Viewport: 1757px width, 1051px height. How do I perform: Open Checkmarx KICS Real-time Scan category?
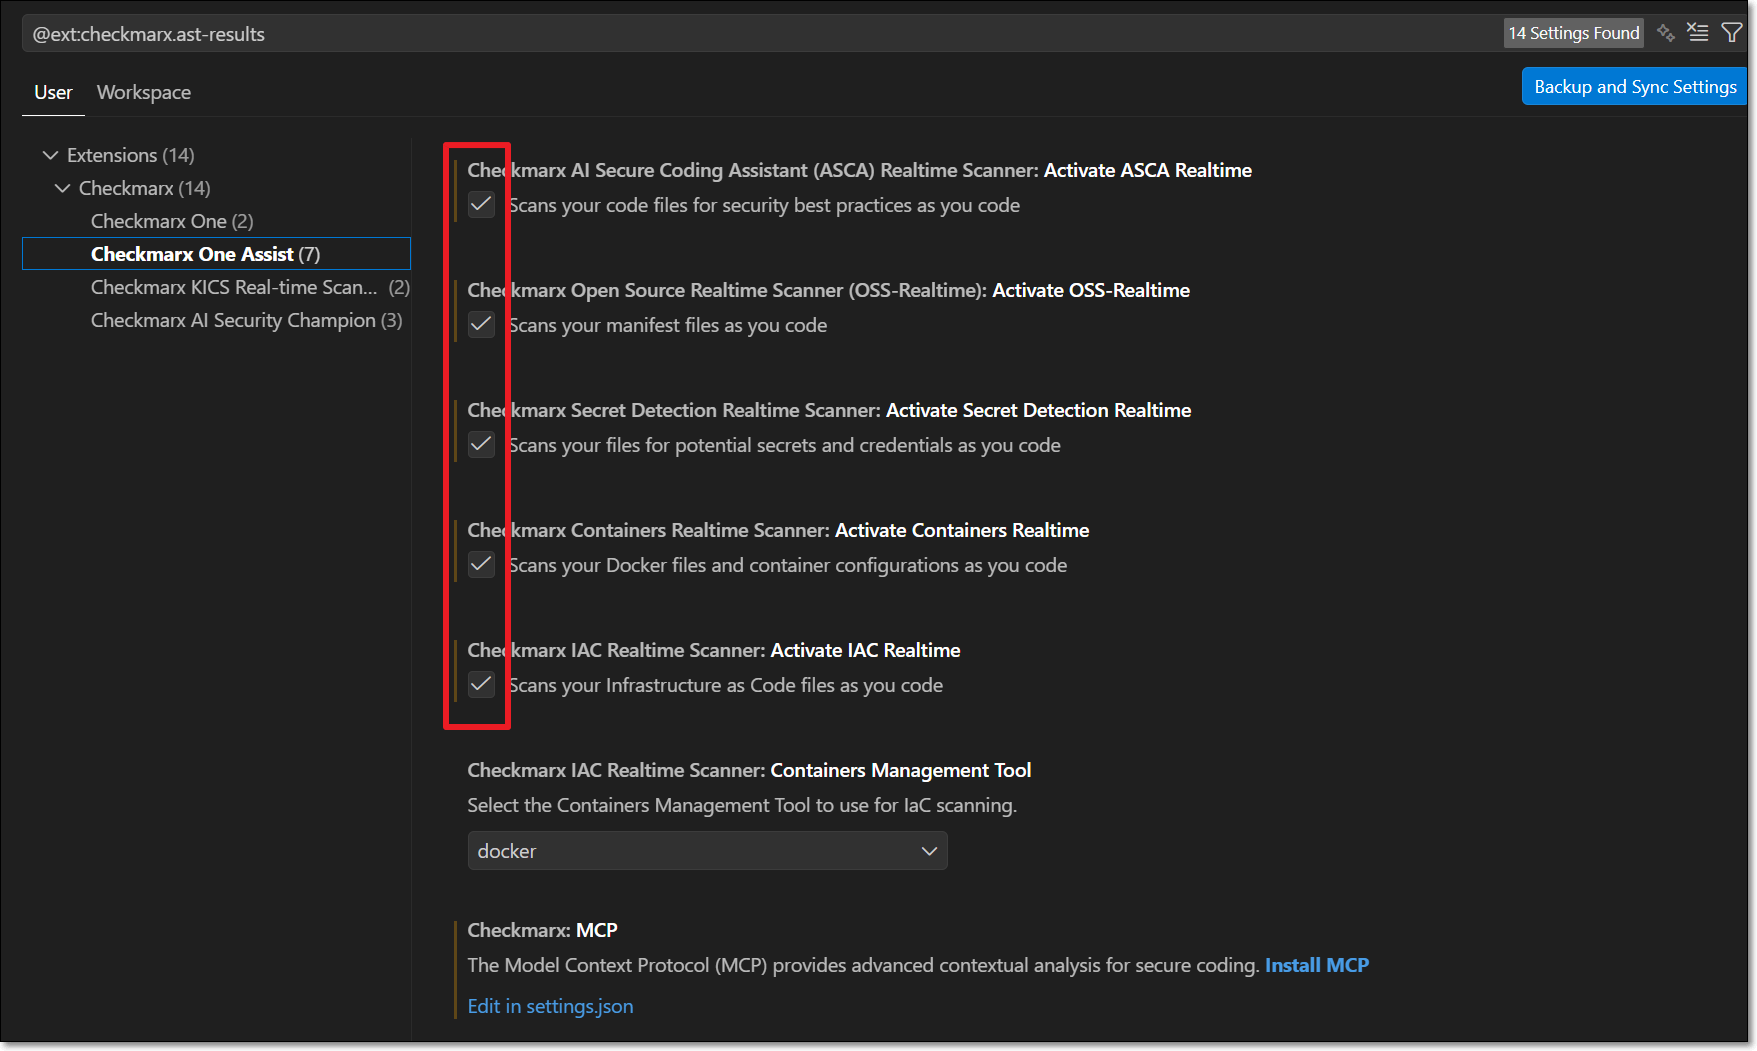pos(234,287)
